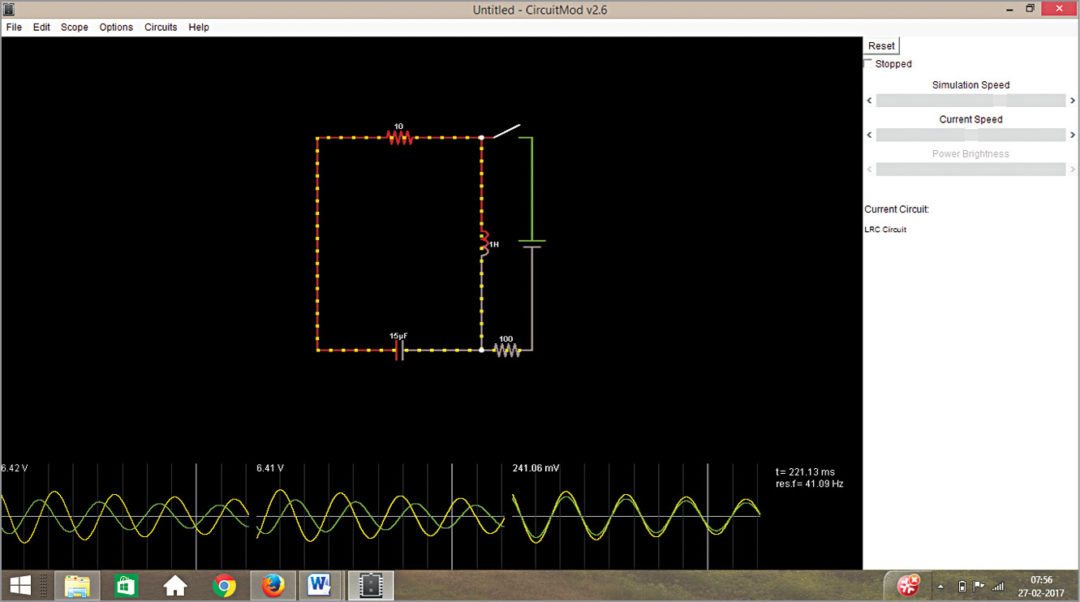Click the CircuitMod icon in the taskbar
The width and height of the screenshot is (1080, 602).
[x=370, y=585]
